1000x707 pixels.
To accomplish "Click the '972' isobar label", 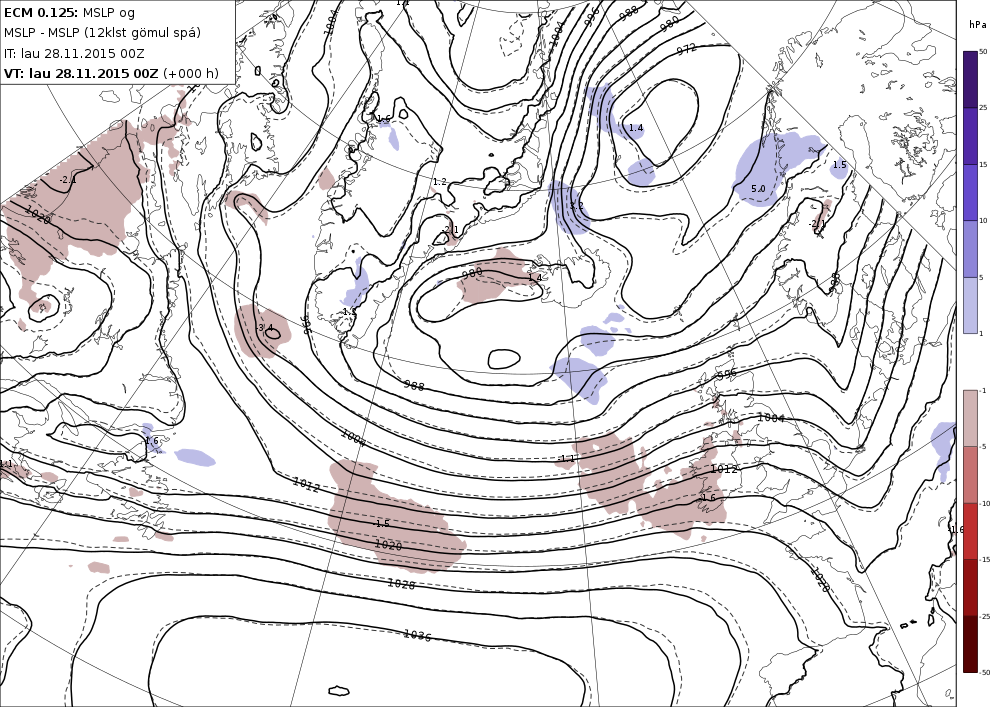I will (x=686, y=48).
